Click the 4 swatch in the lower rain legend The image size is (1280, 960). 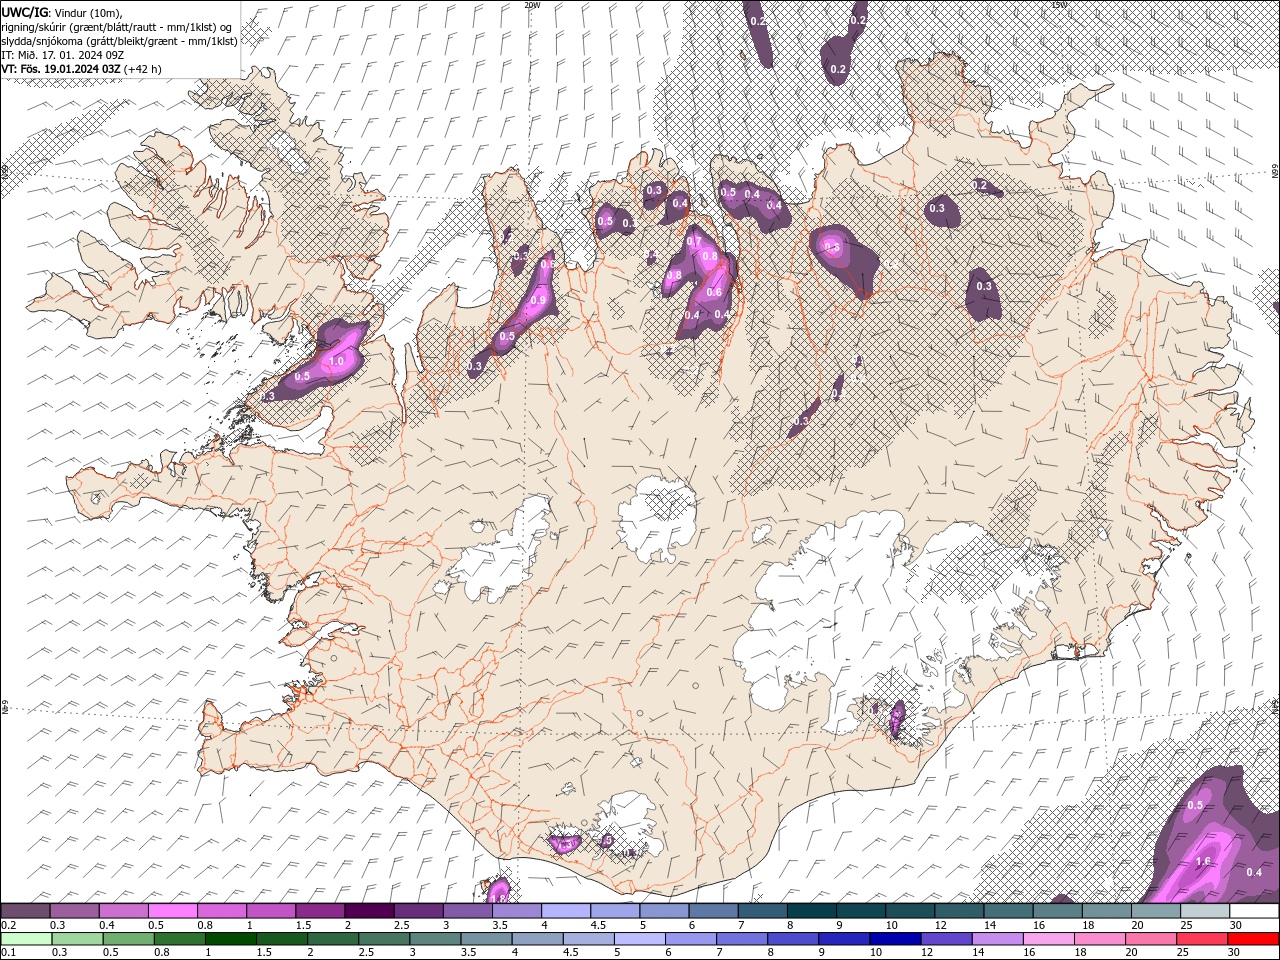[x=538, y=939]
